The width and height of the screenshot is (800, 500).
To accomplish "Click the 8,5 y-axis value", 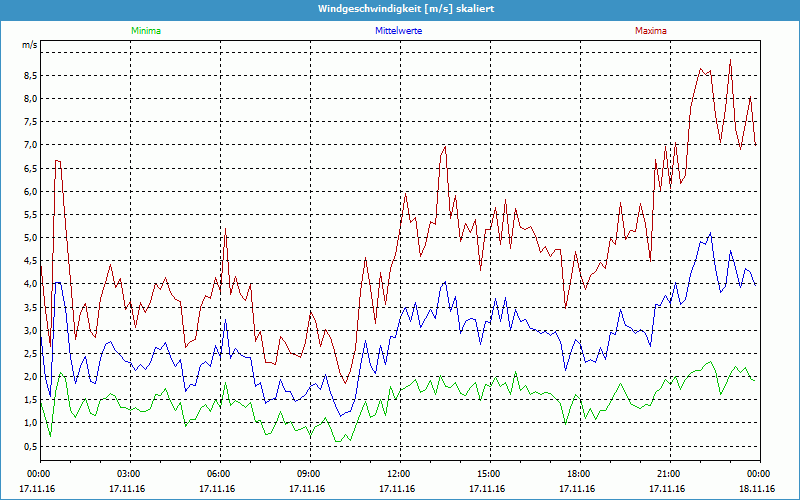I will 30,76.
